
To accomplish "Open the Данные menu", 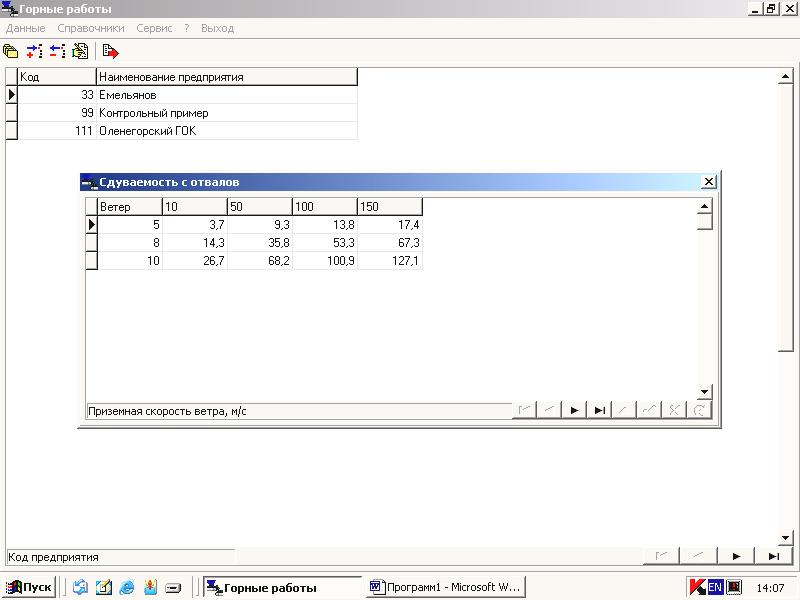I will [x=26, y=28].
